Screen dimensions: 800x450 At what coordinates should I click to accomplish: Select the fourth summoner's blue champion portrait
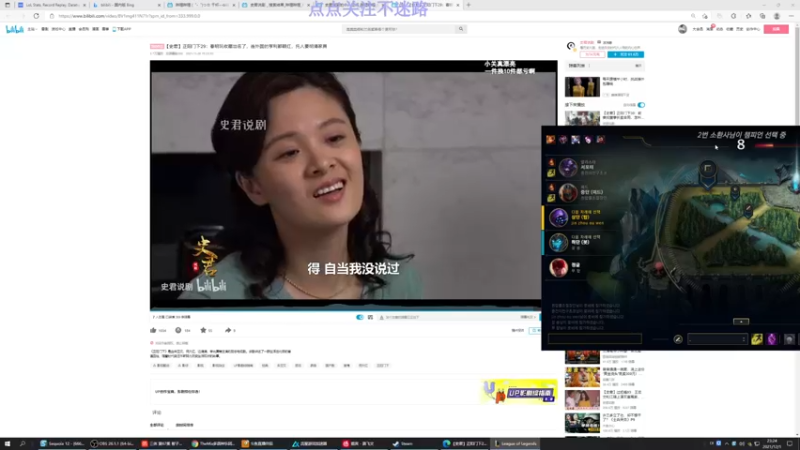(558, 242)
